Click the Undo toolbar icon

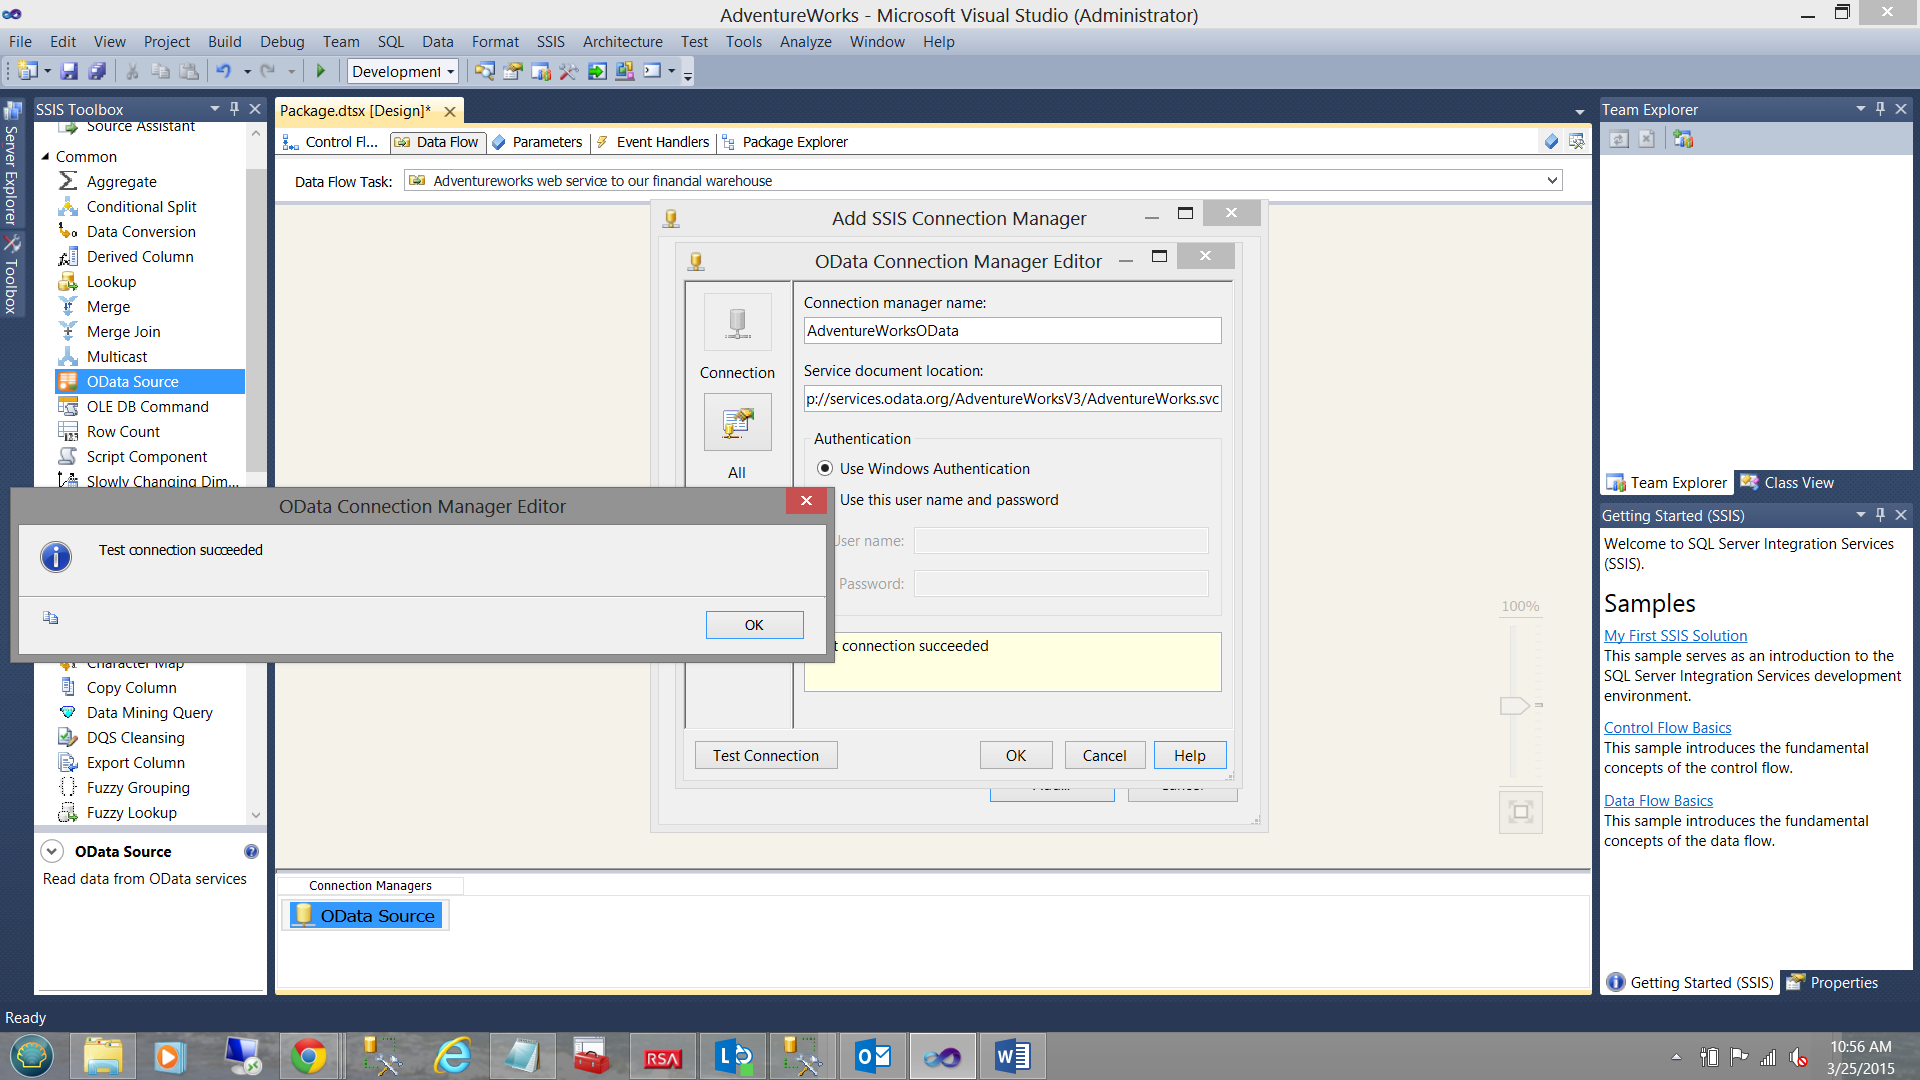(223, 71)
